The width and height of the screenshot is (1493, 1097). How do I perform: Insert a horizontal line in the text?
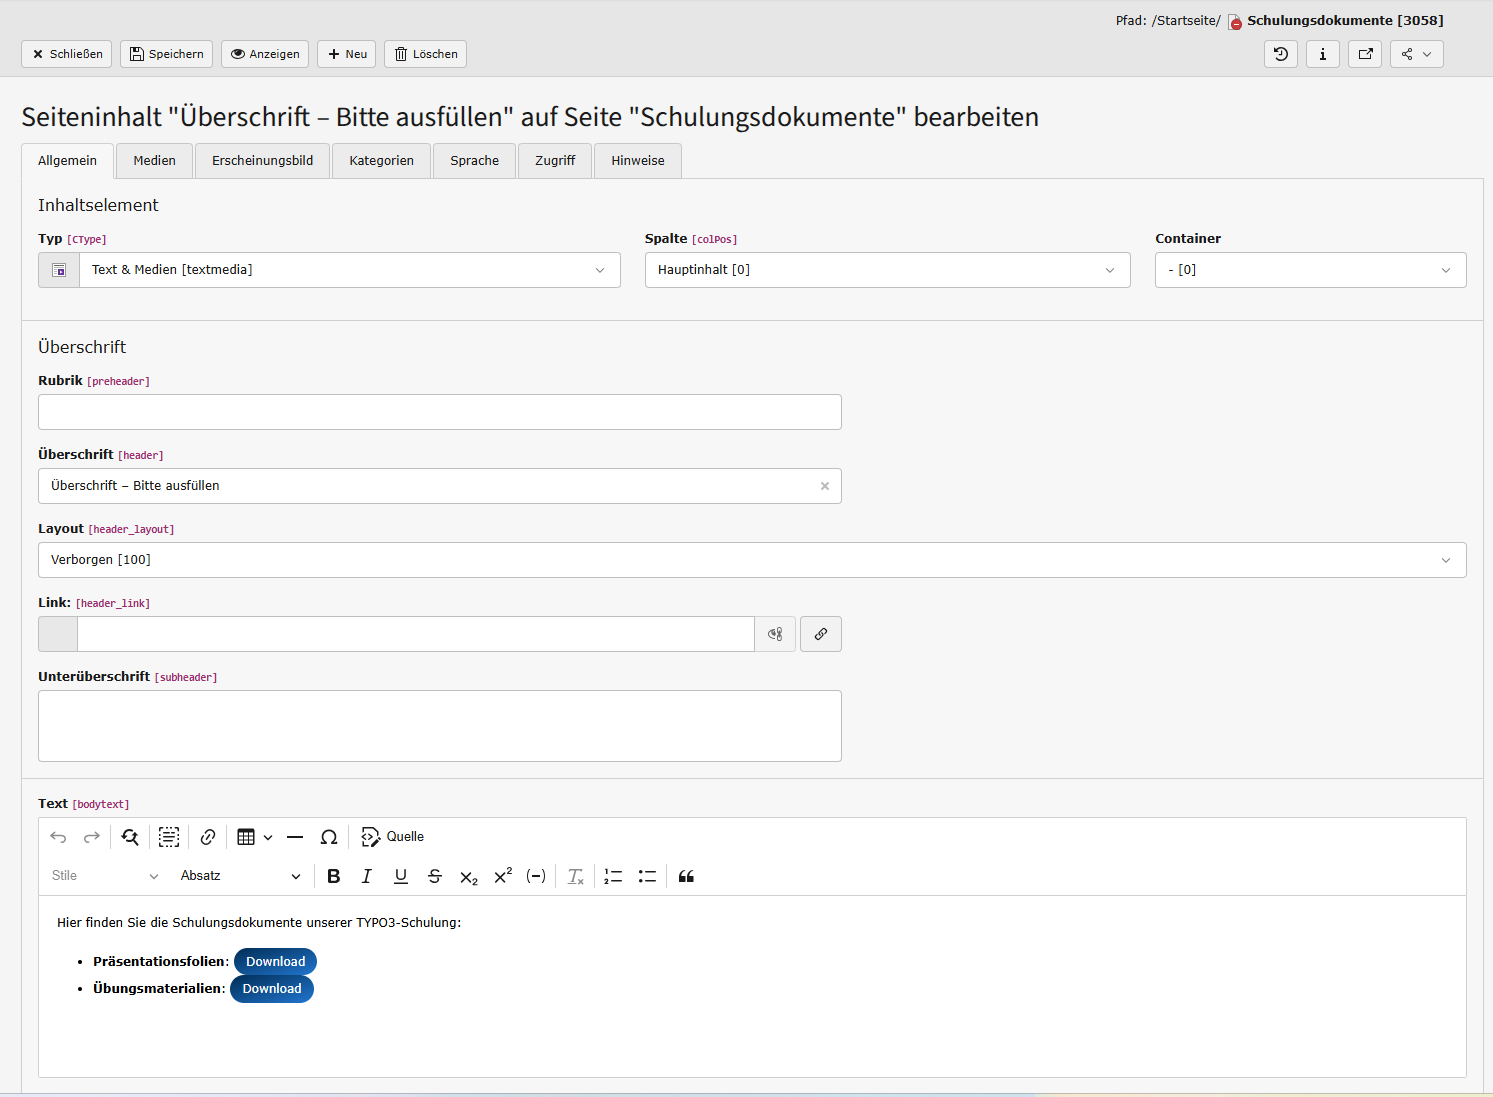tap(295, 837)
